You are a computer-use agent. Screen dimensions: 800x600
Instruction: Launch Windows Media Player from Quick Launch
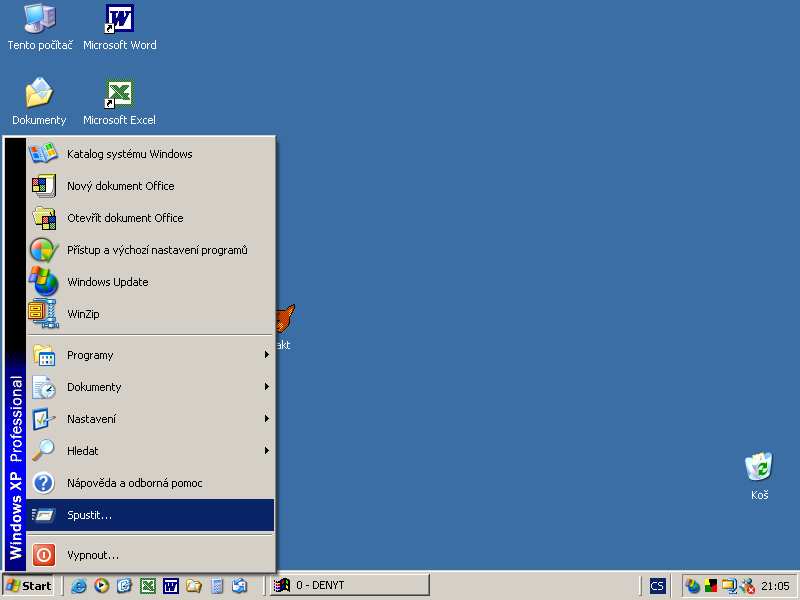[102, 585]
